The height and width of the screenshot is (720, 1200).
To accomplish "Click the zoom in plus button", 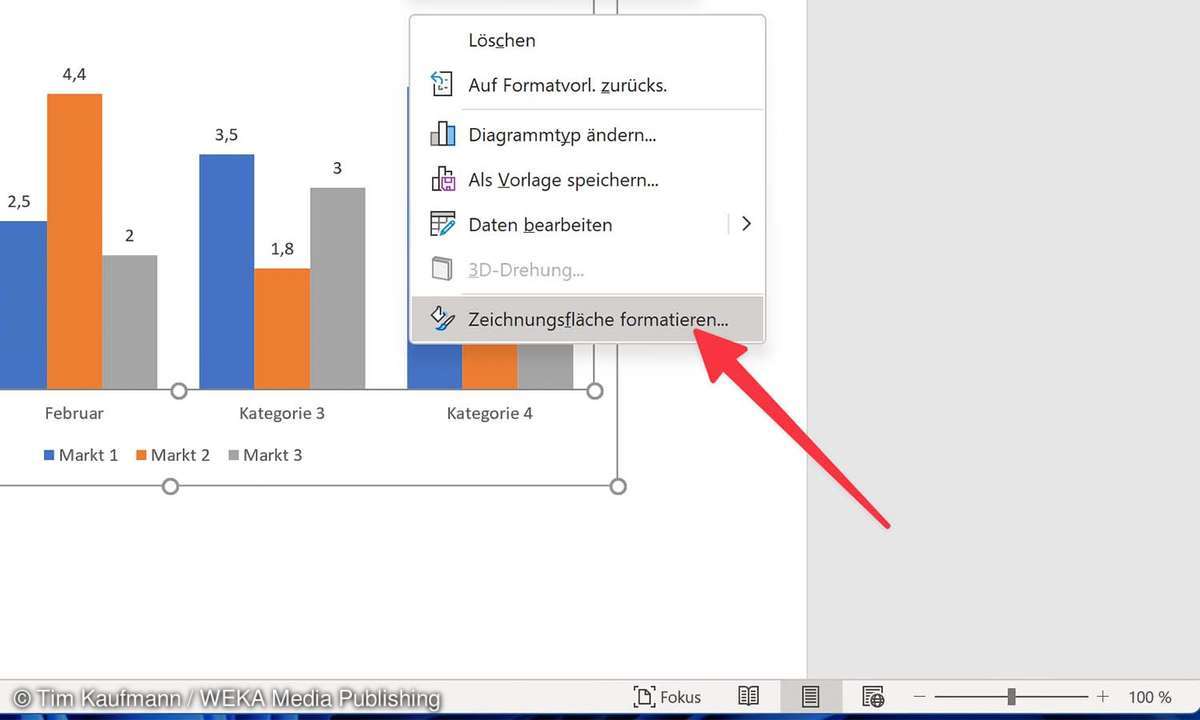I will pyautogui.click(x=1102, y=697).
